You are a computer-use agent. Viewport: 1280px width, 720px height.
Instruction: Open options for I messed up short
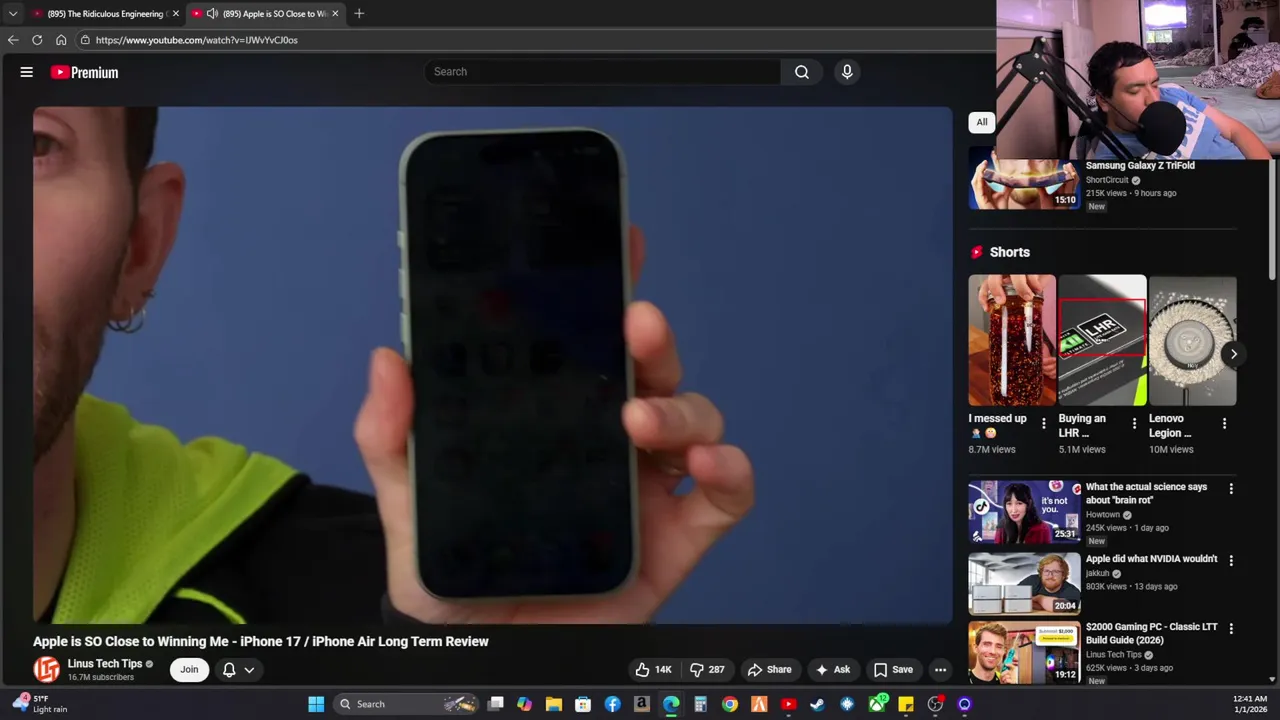click(1044, 424)
